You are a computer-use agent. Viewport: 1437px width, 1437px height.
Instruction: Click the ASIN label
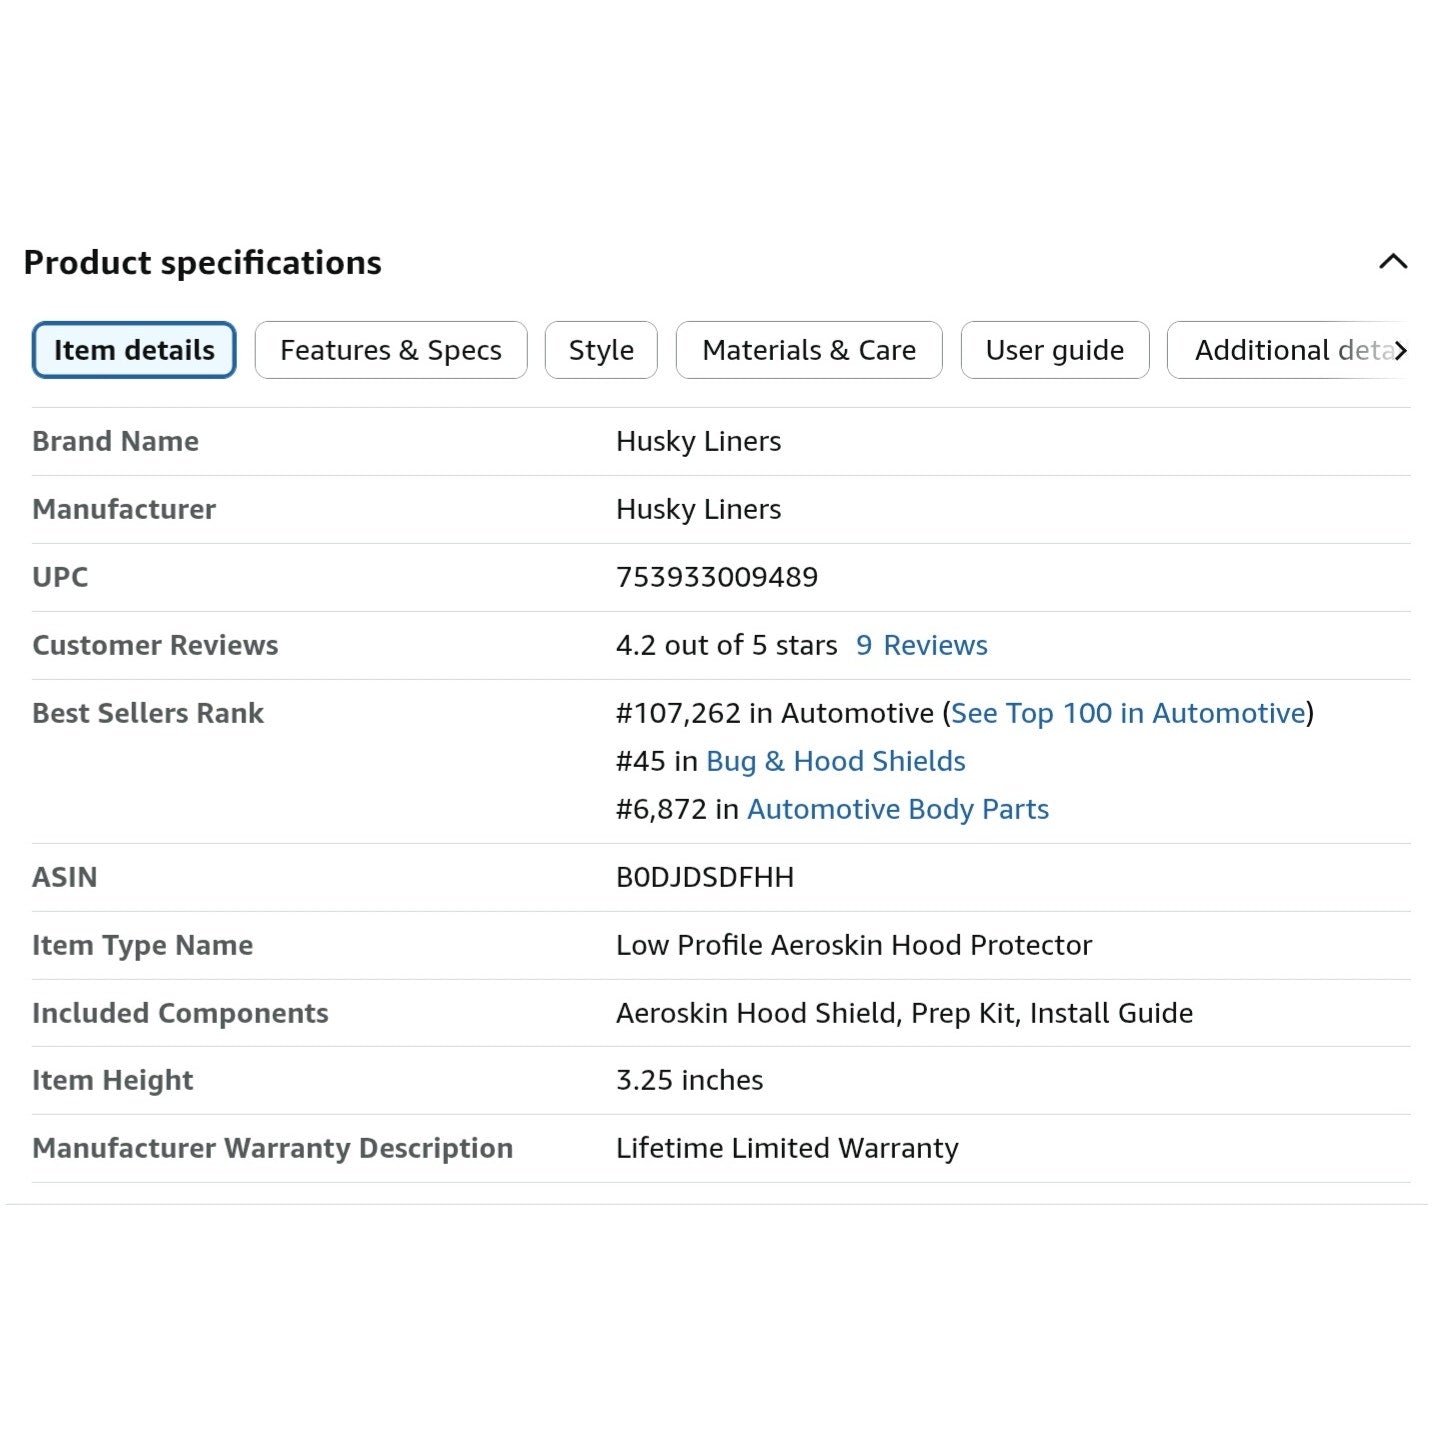click(x=64, y=877)
